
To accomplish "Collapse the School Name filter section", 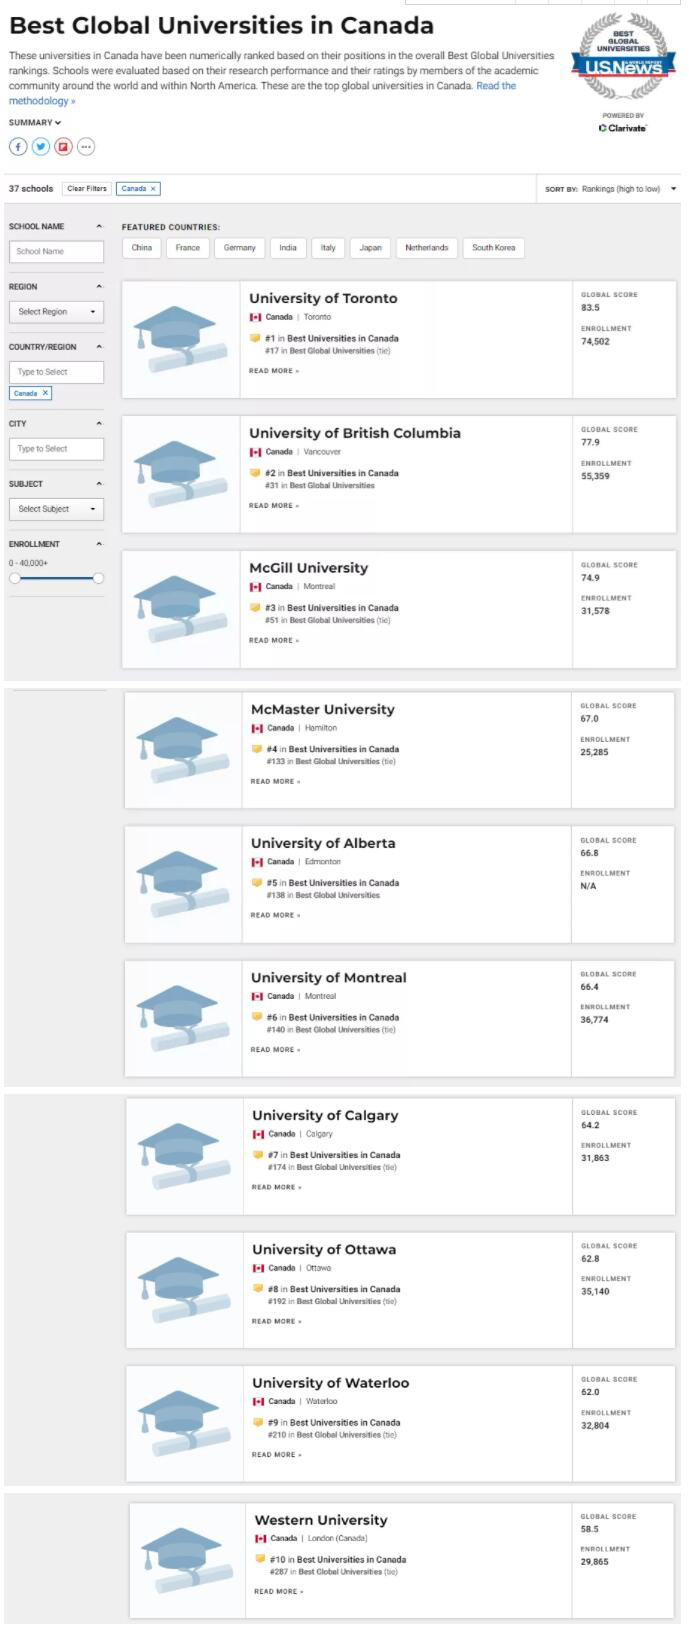I will pyautogui.click(x=99, y=227).
